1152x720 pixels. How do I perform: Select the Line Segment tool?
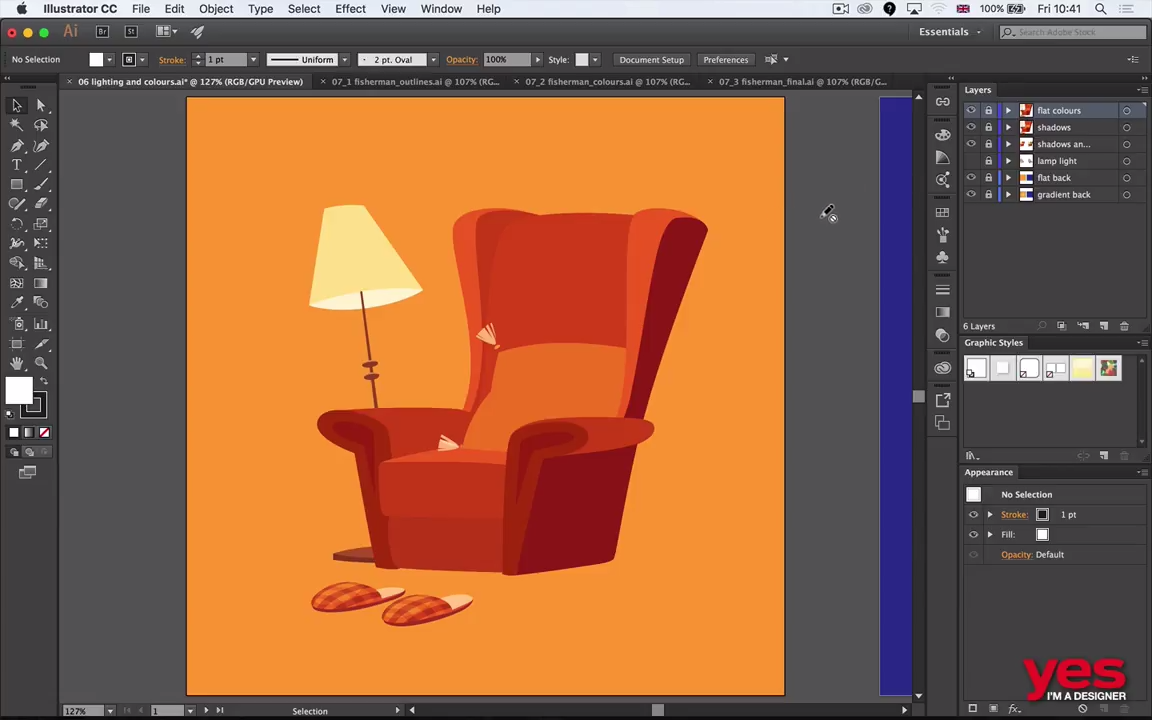click(x=41, y=165)
